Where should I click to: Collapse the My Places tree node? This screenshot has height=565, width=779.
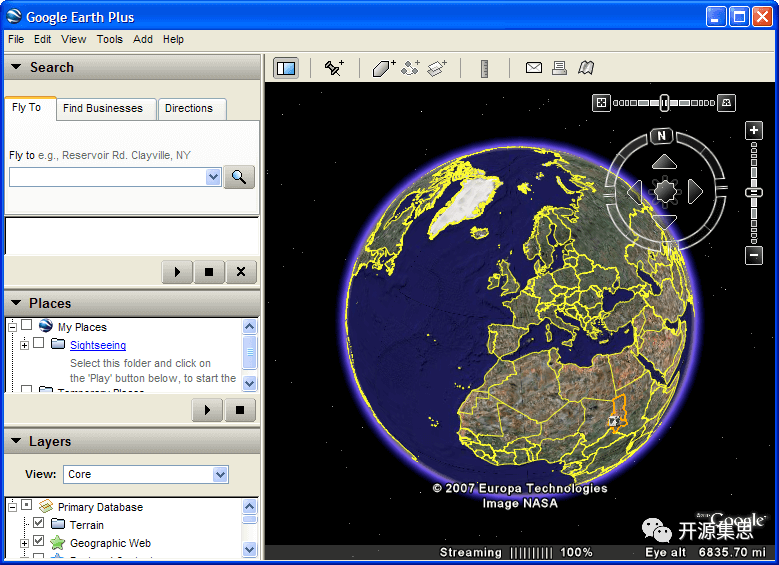12,327
